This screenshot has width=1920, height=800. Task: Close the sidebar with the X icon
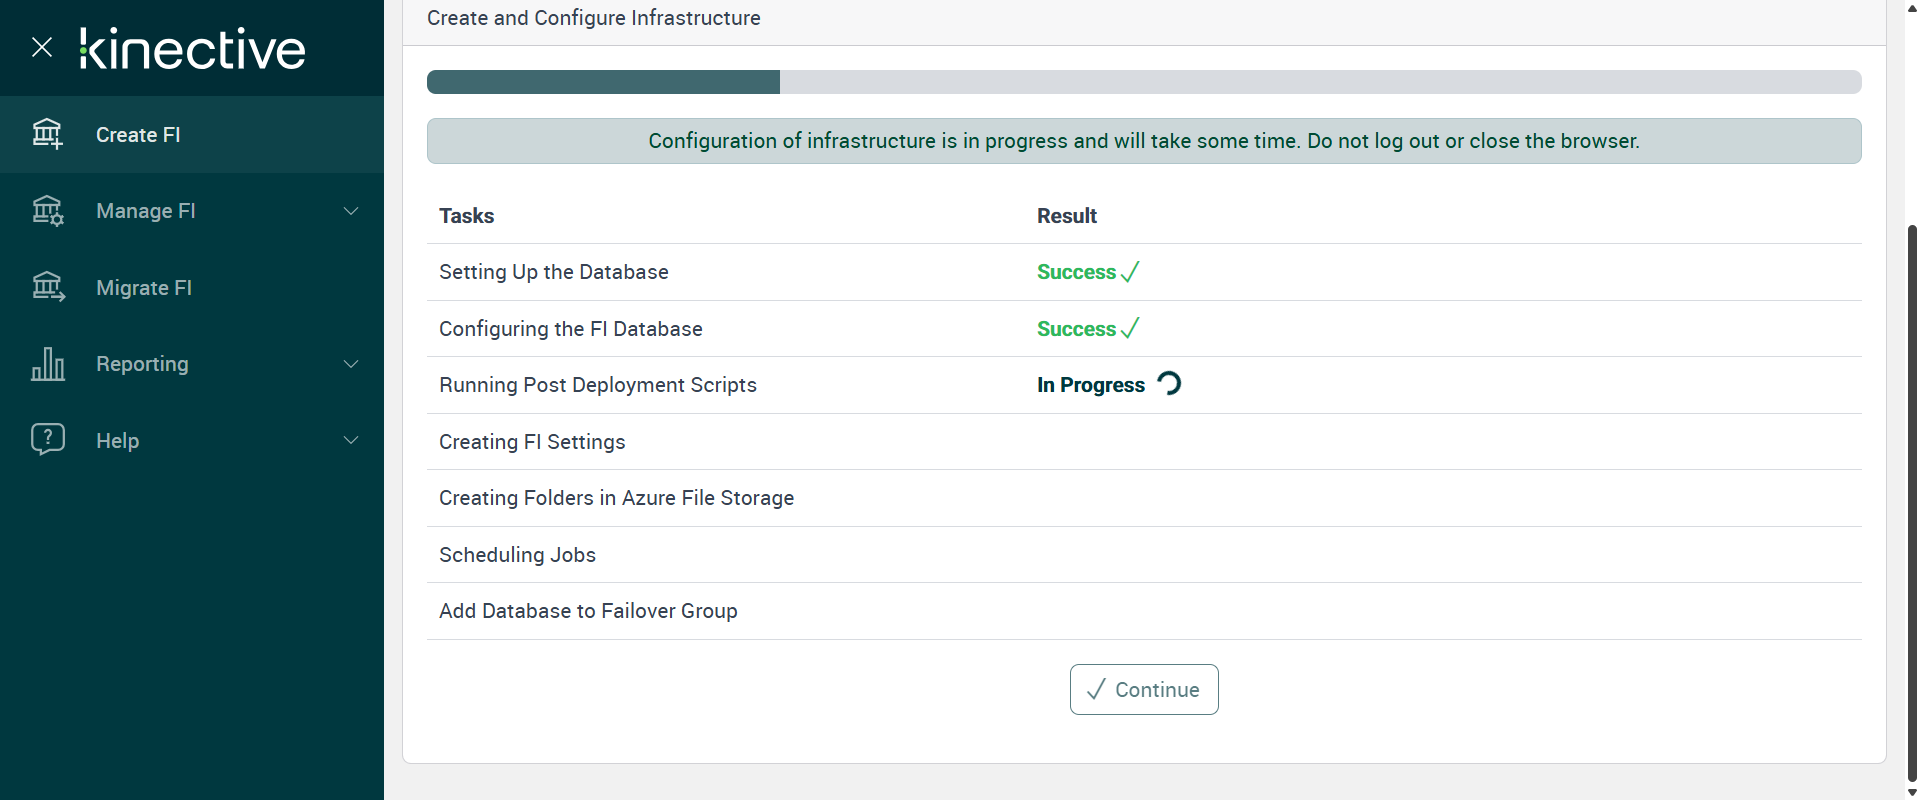pos(42,47)
